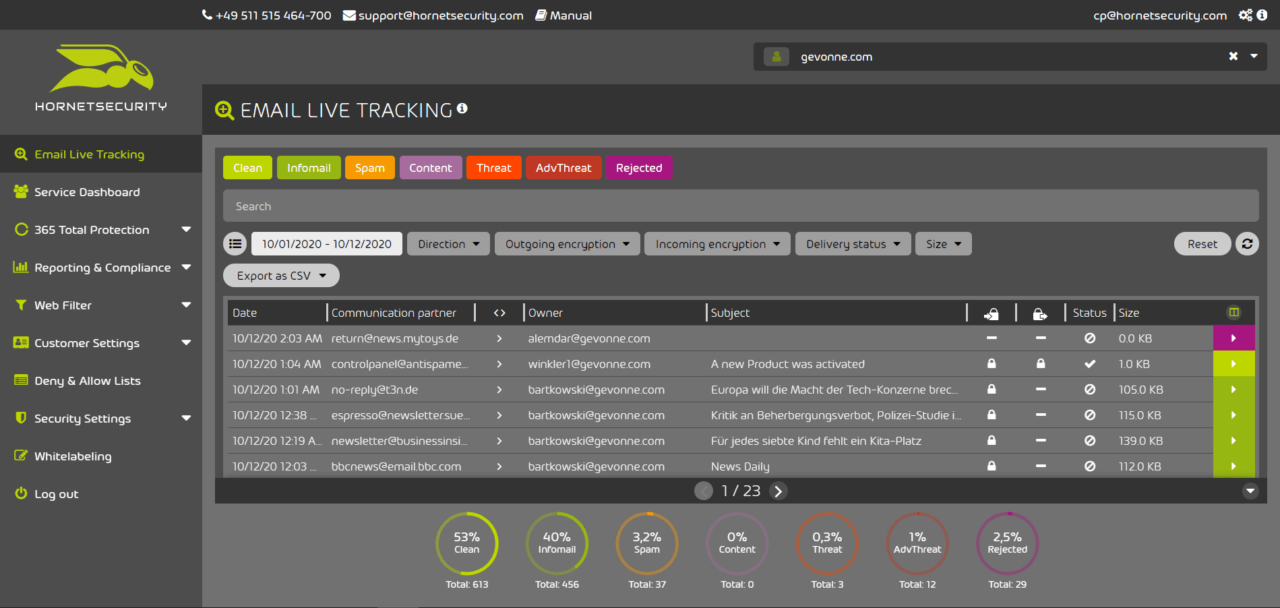Click the info icon beside Email Live Tracking
The image size is (1280, 608).
462,109
